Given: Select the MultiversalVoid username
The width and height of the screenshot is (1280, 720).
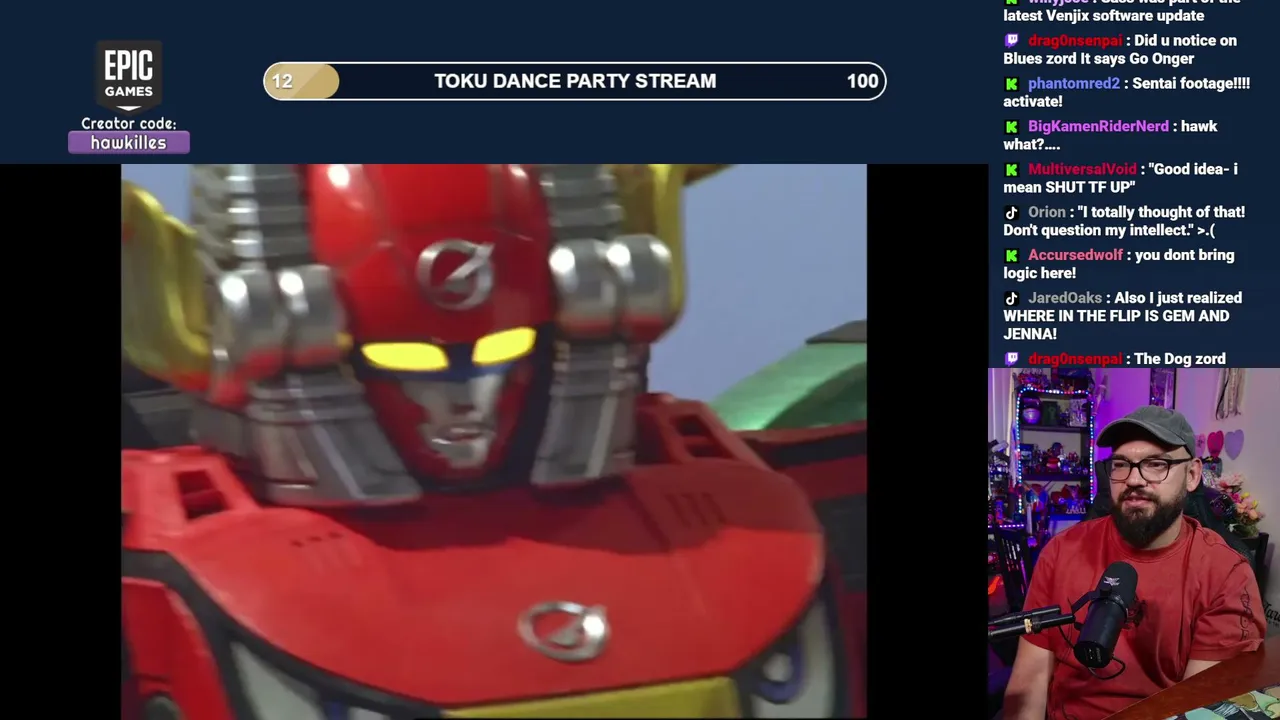Looking at the screenshot, I should [1082, 170].
